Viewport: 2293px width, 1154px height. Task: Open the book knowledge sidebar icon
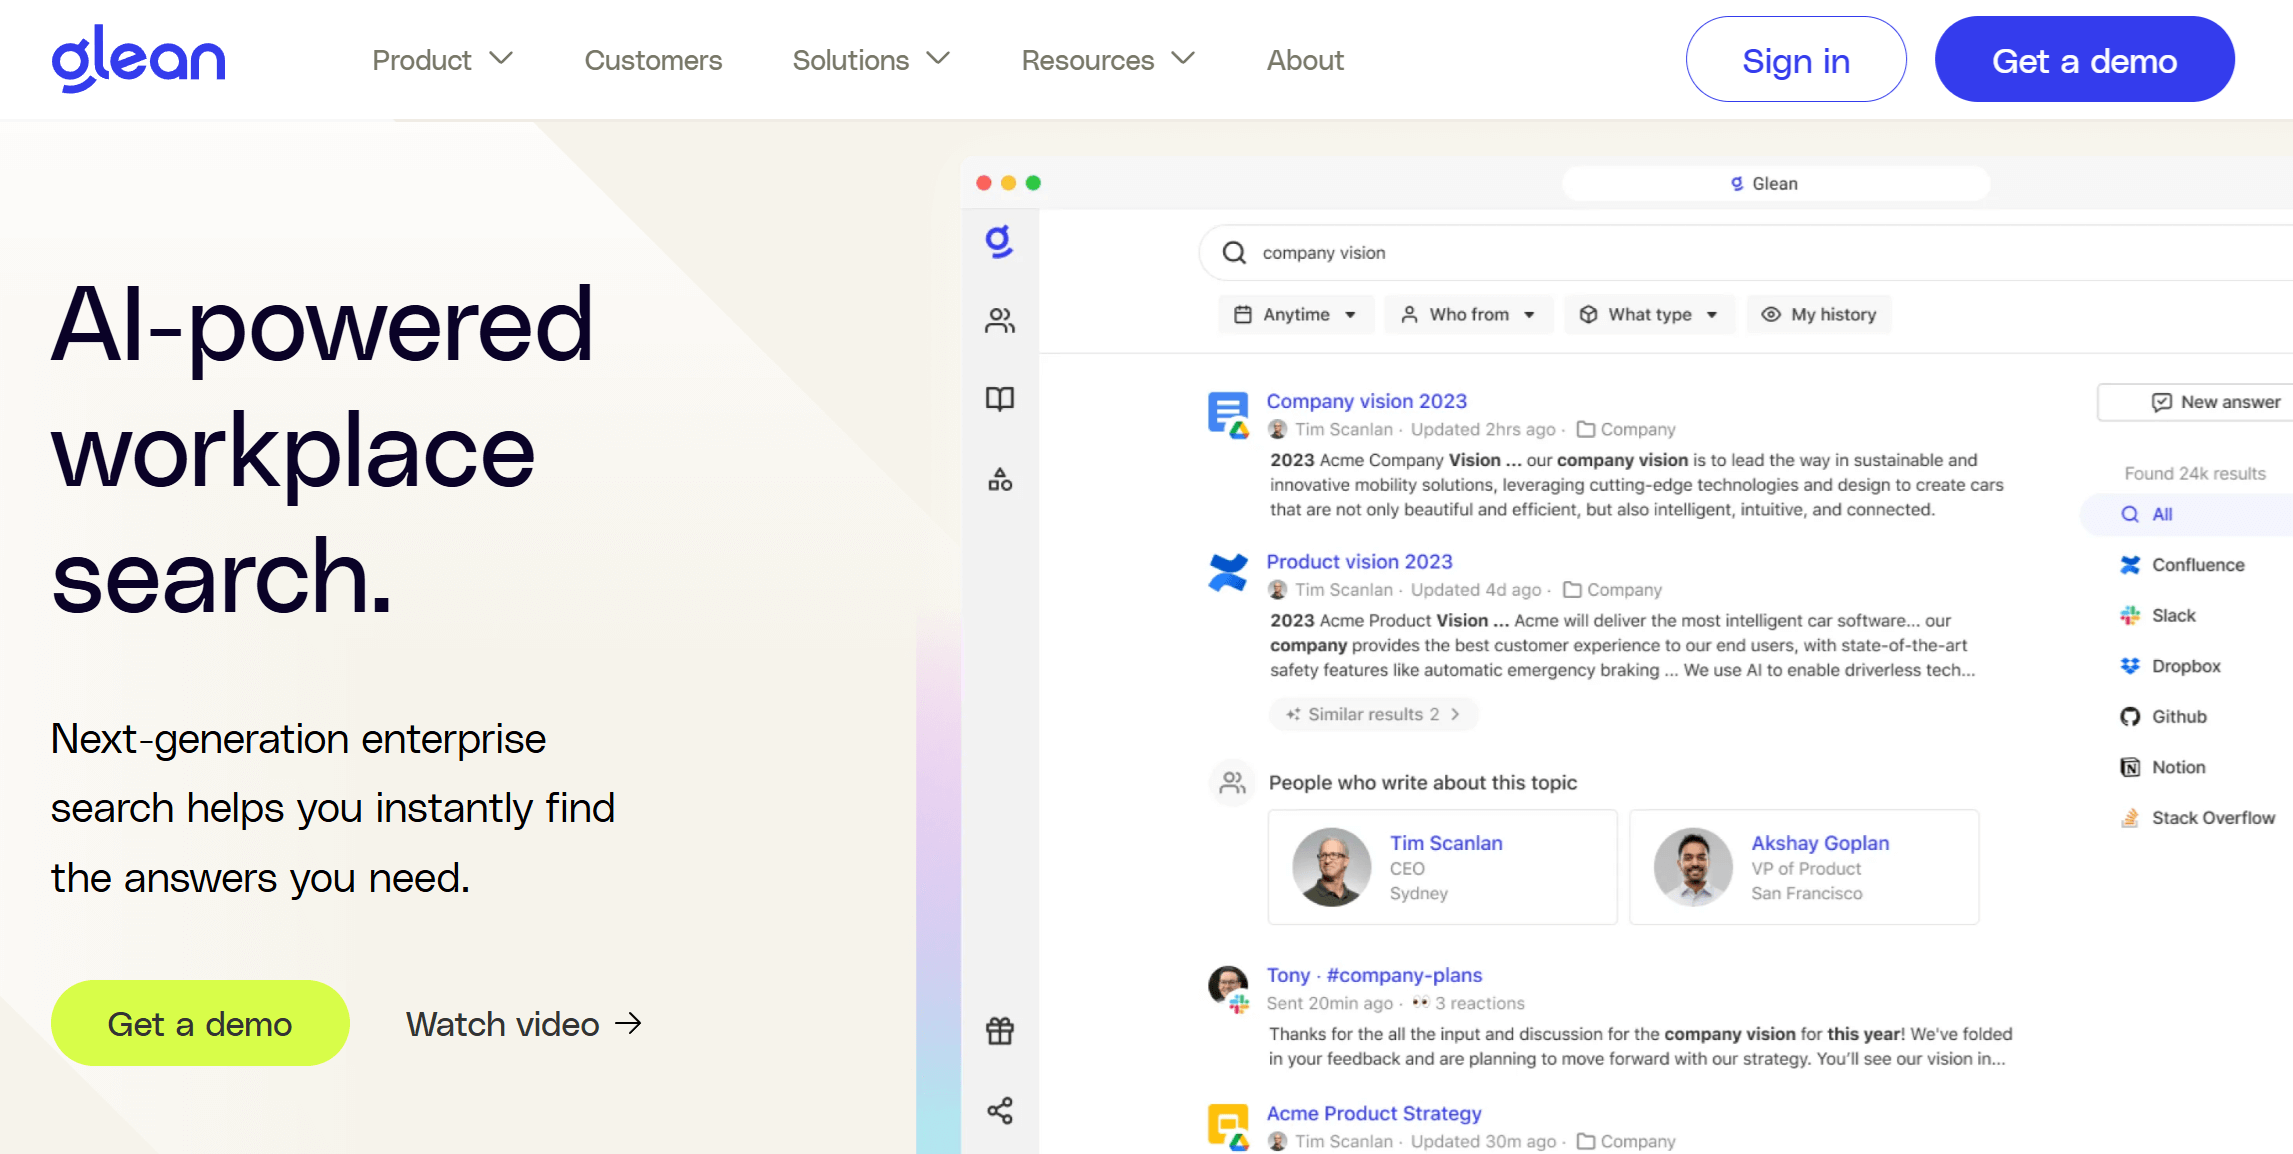pyautogui.click(x=999, y=399)
